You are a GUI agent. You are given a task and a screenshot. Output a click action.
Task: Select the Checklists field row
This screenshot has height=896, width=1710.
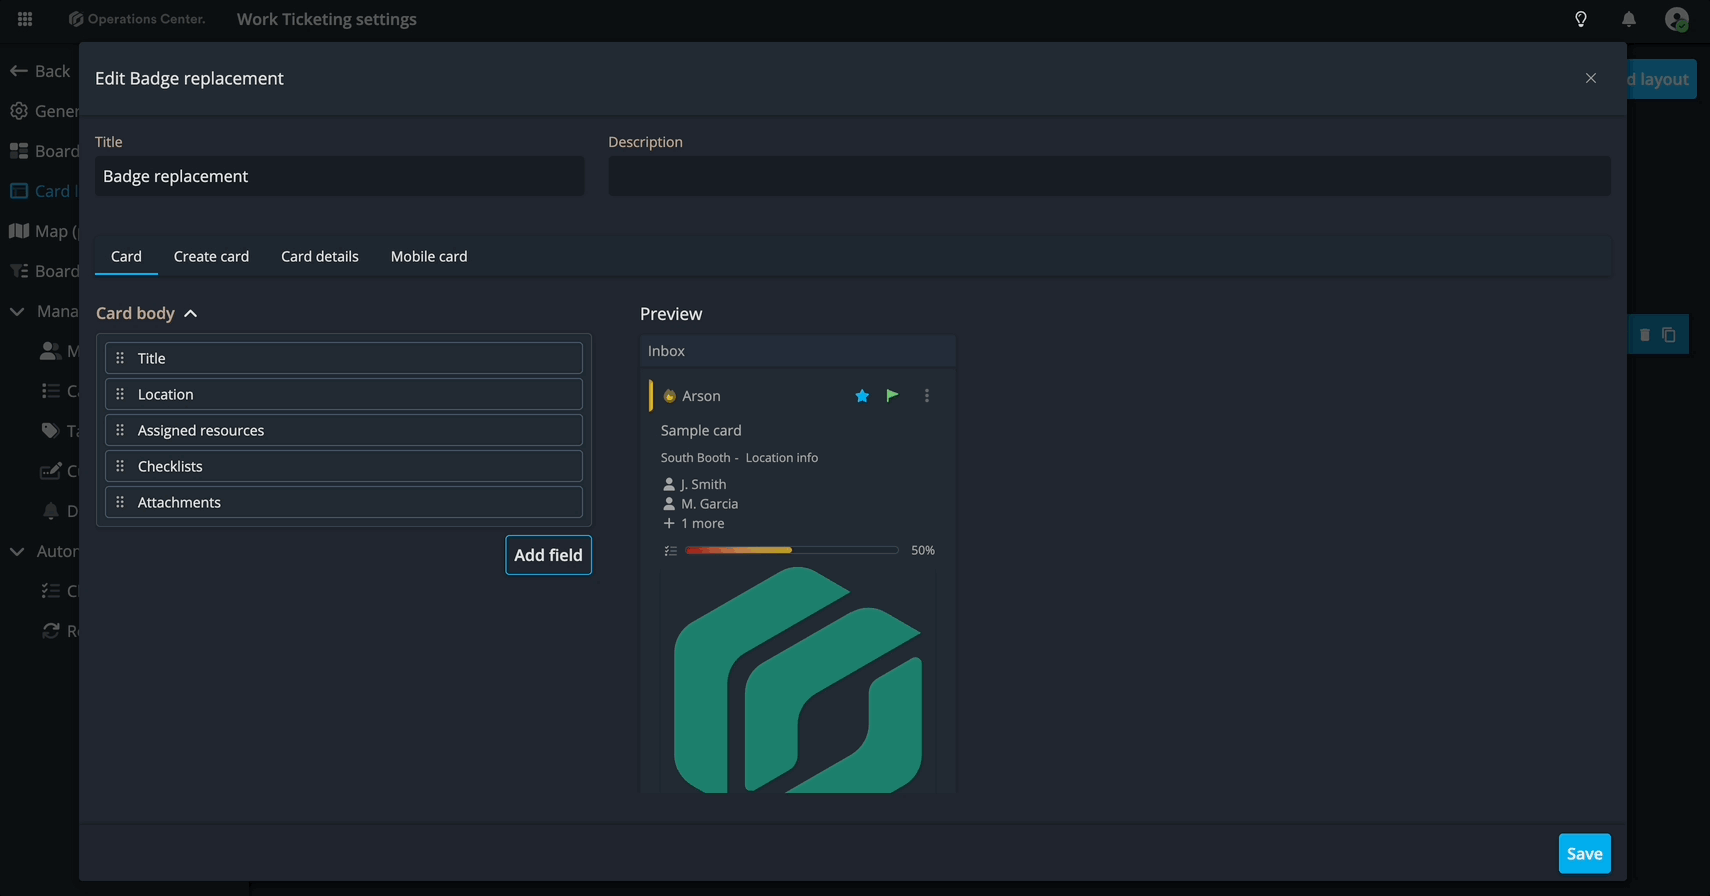pos(344,466)
